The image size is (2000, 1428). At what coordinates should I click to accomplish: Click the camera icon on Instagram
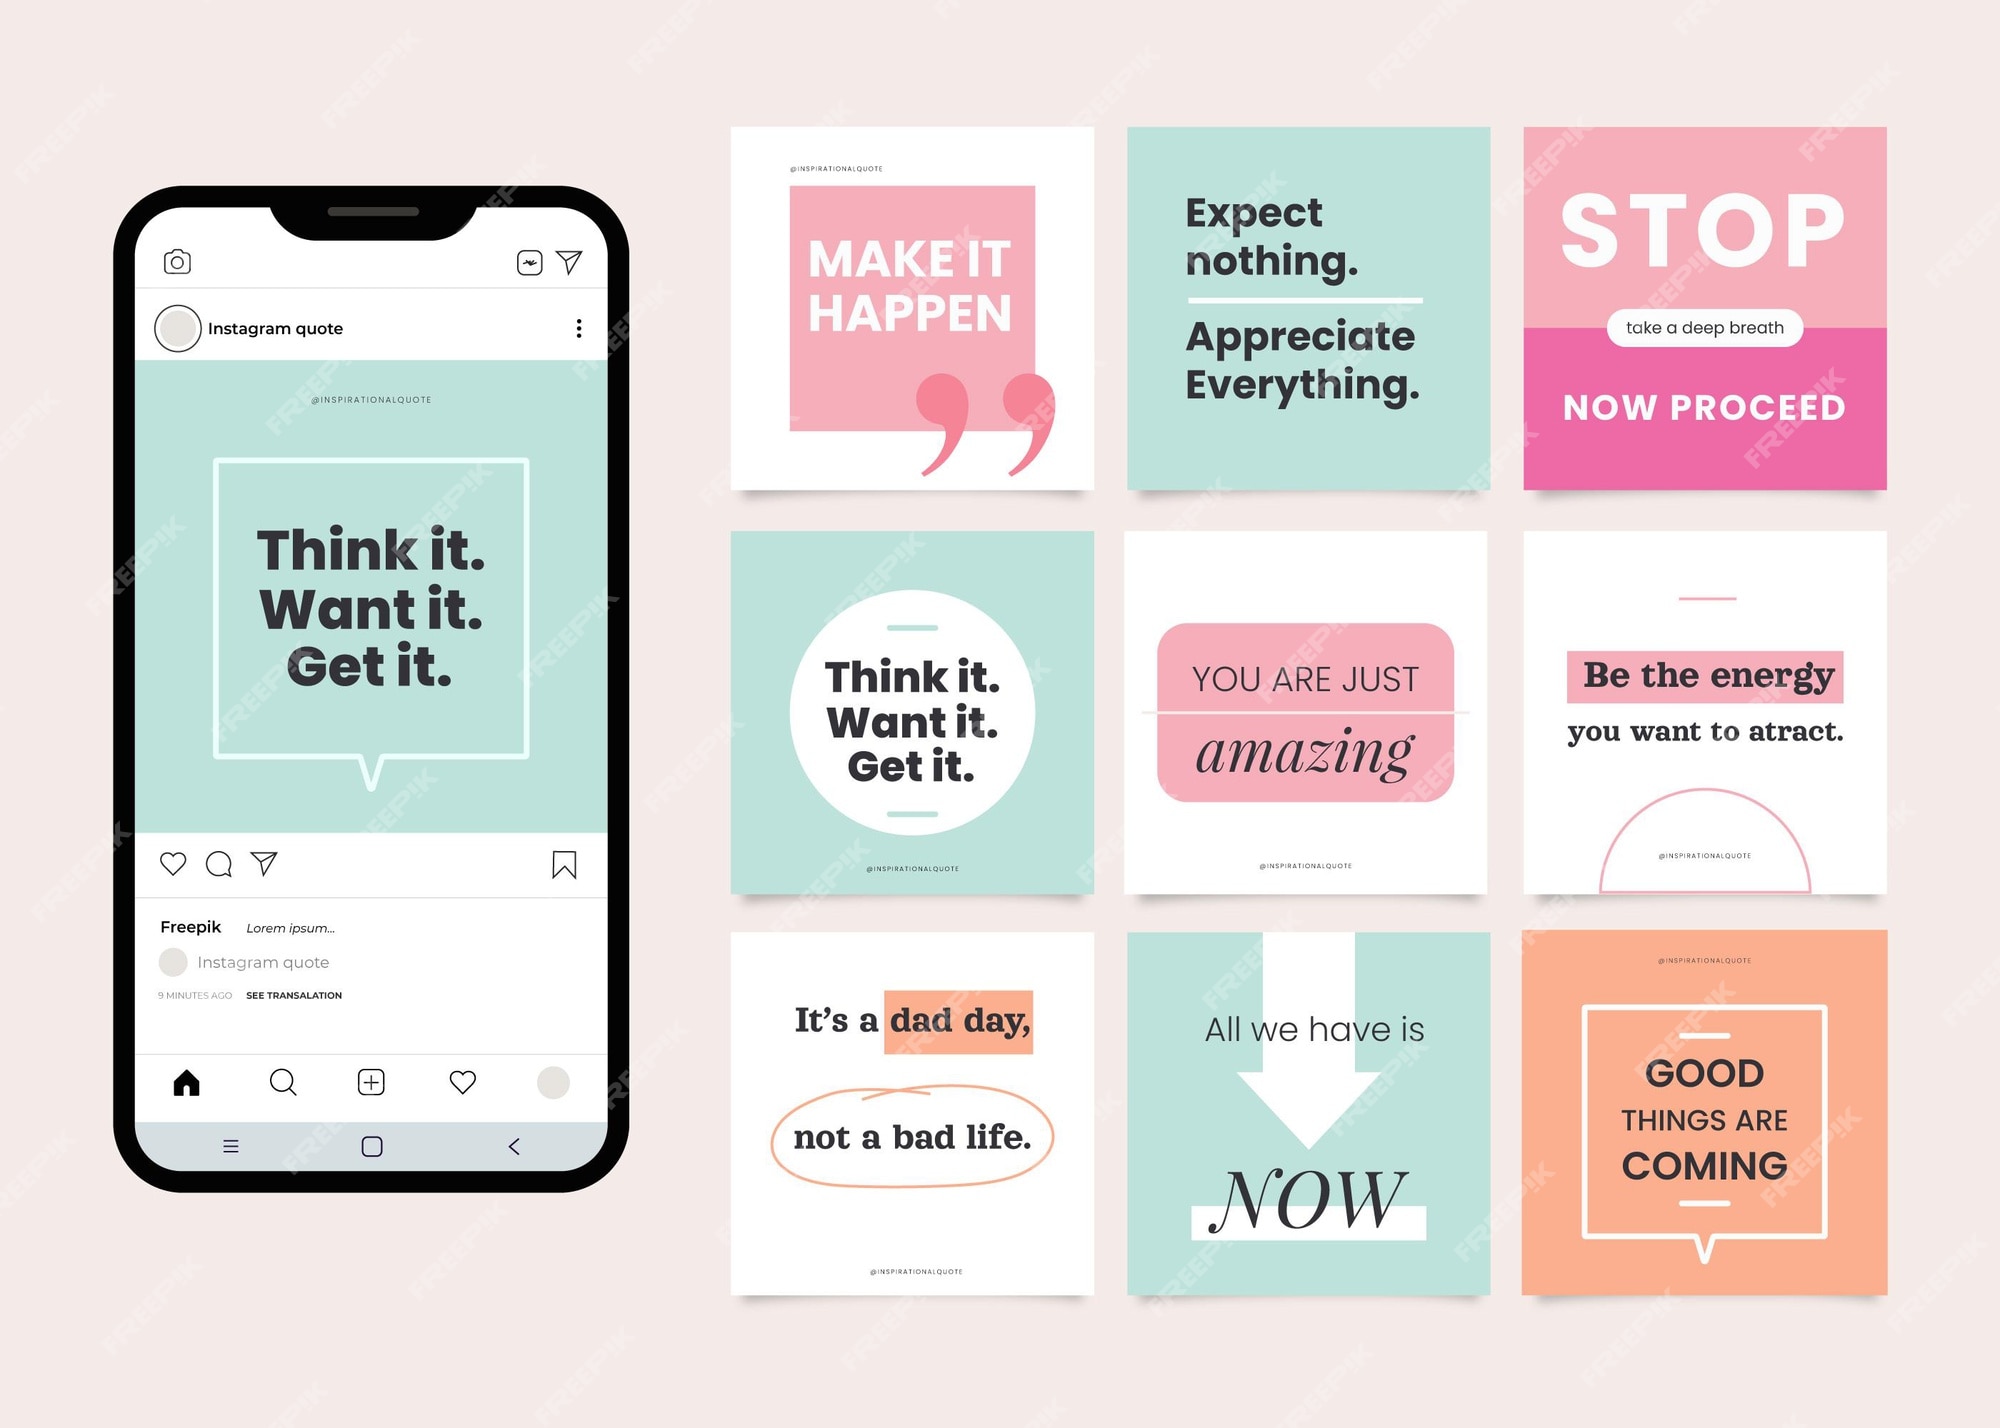[173, 260]
